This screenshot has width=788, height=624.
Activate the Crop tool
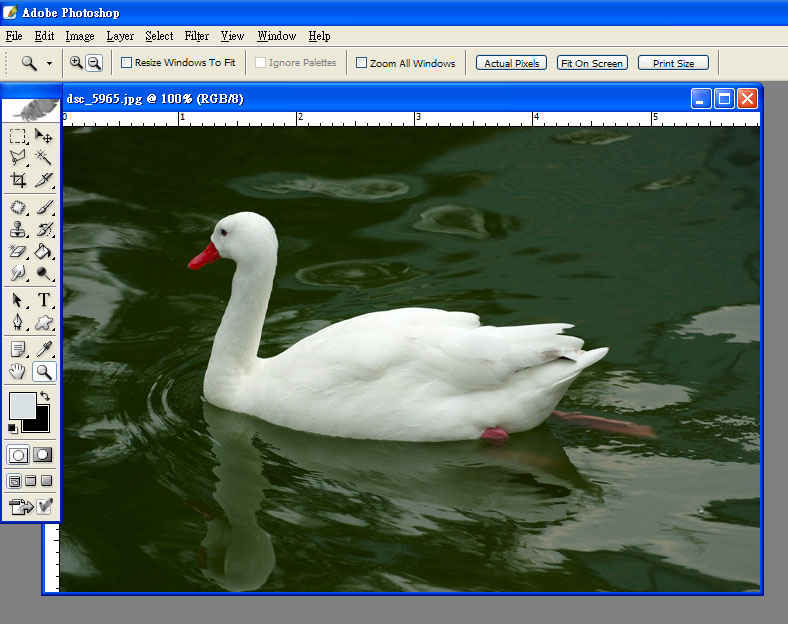coord(18,181)
